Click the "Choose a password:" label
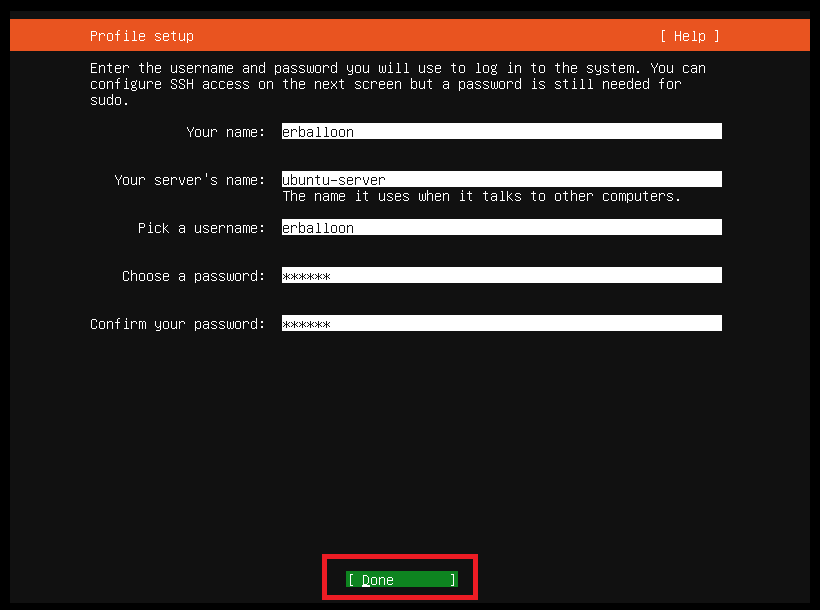This screenshot has width=820, height=610. [x=193, y=276]
